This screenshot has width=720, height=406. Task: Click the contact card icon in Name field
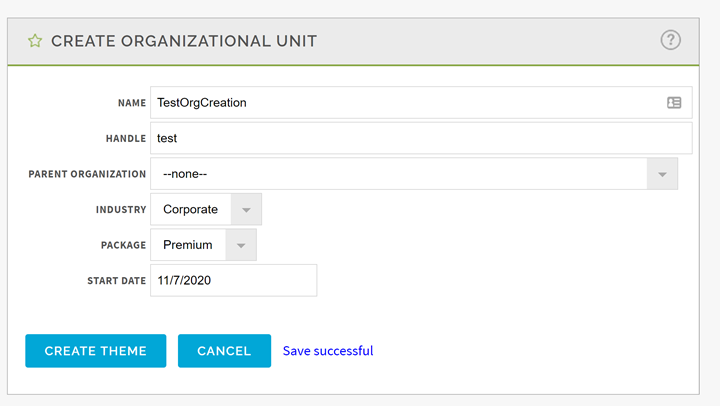(674, 102)
